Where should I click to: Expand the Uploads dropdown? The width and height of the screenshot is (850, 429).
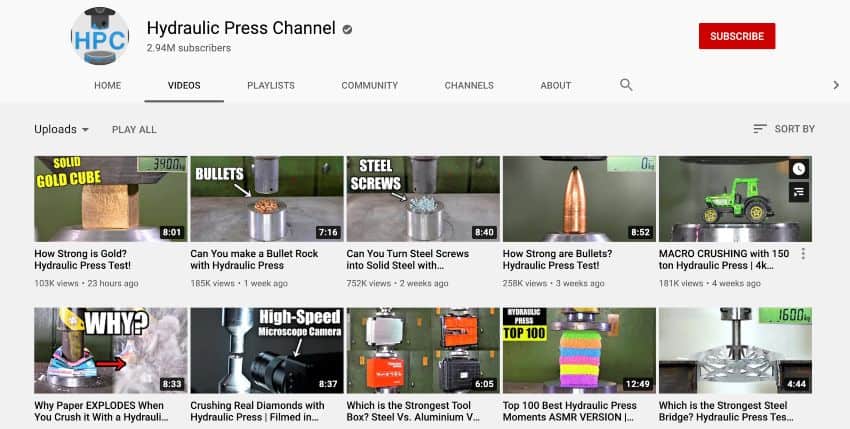pyautogui.click(x=61, y=129)
